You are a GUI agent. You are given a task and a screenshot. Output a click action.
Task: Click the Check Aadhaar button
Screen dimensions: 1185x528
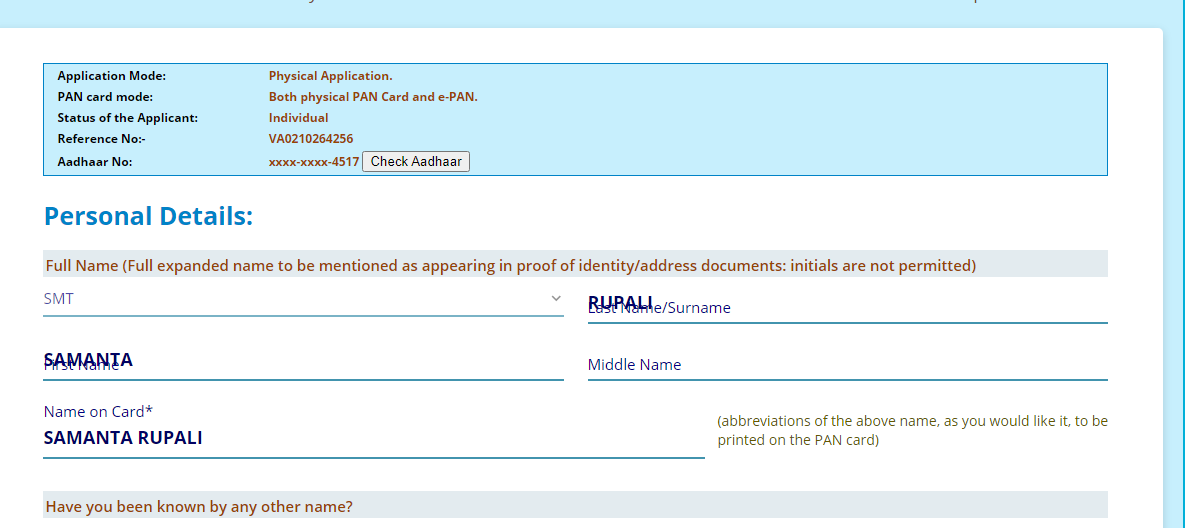point(415,161)
